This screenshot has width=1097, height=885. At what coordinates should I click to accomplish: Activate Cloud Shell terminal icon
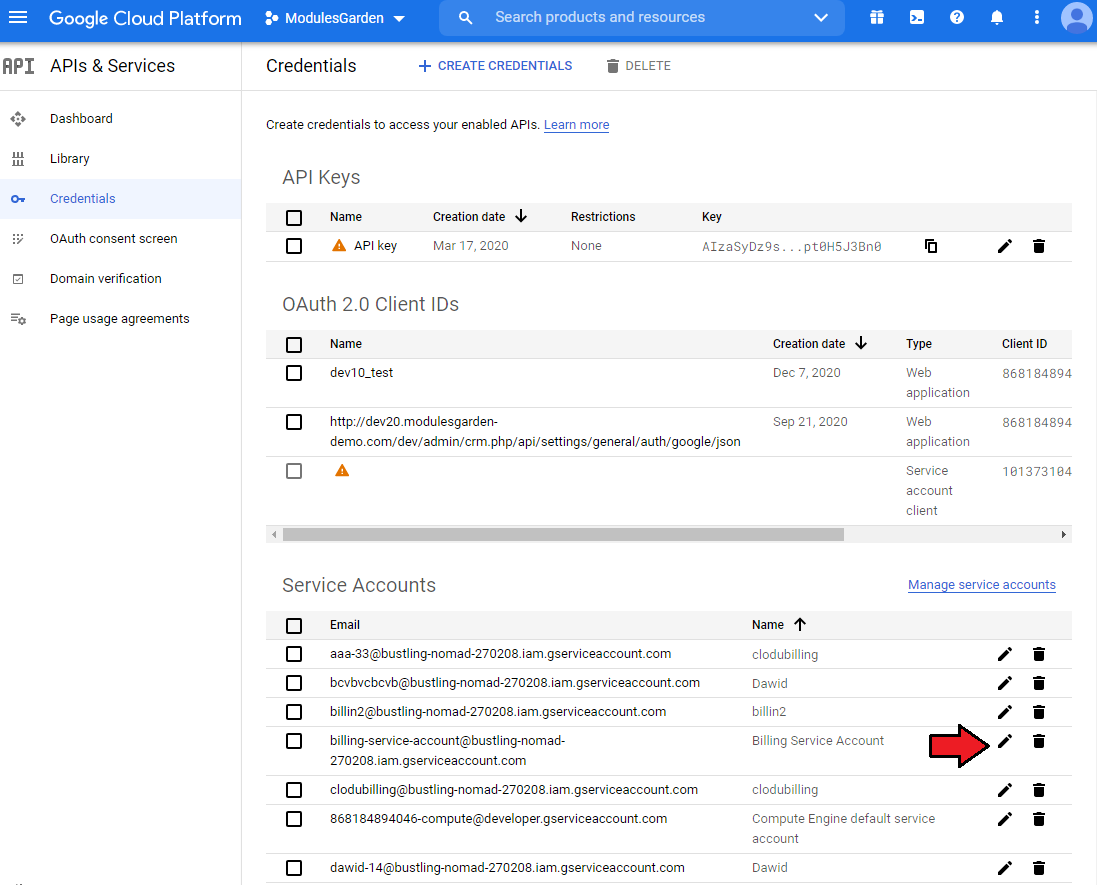tap(916, 17)
